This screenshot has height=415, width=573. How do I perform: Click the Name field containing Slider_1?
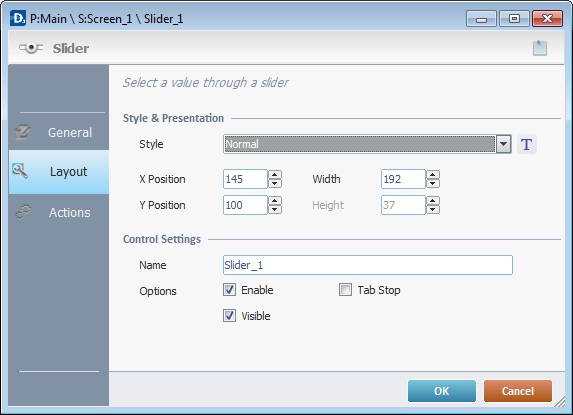tap(368, 265)
